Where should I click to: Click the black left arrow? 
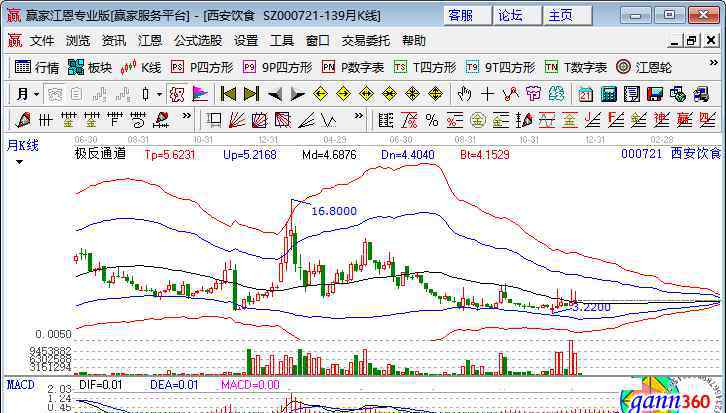[x=275, y=95]
